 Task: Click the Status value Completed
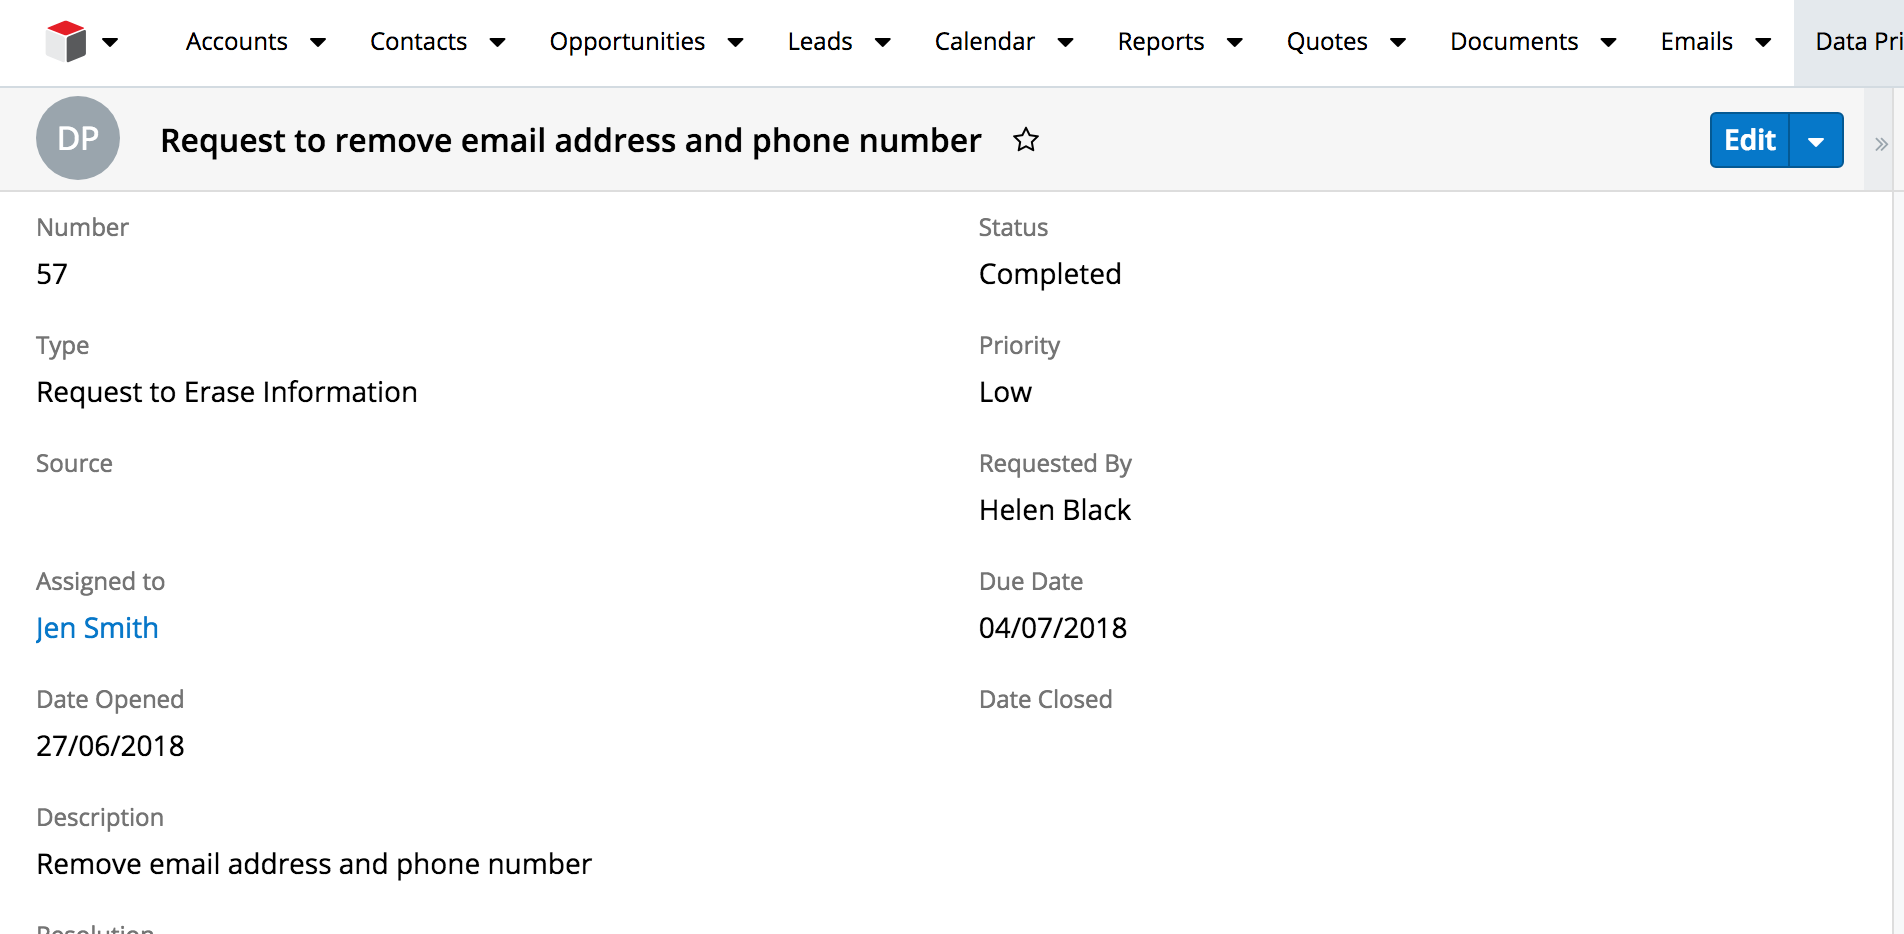coord(1050,274)
